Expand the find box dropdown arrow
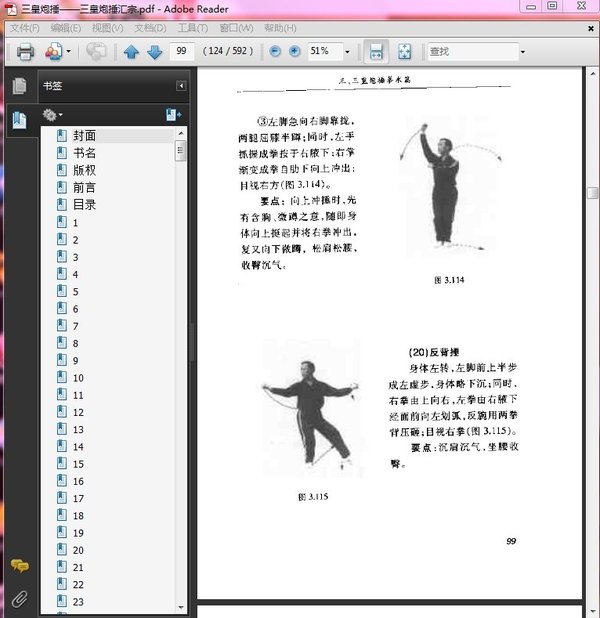Image resolution: width=600 pixels, height=618 pixels. coord(522,51)
